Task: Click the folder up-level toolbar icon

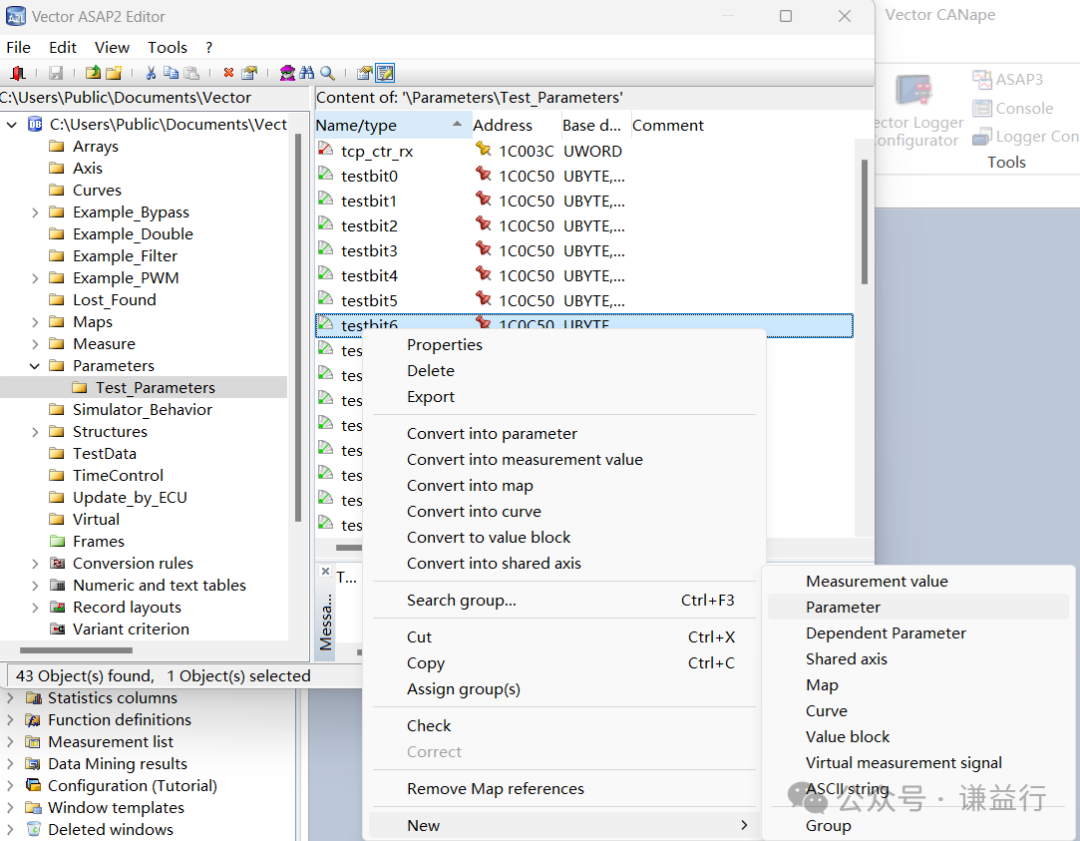Action: pyautogui.click(x=93, y=72)
